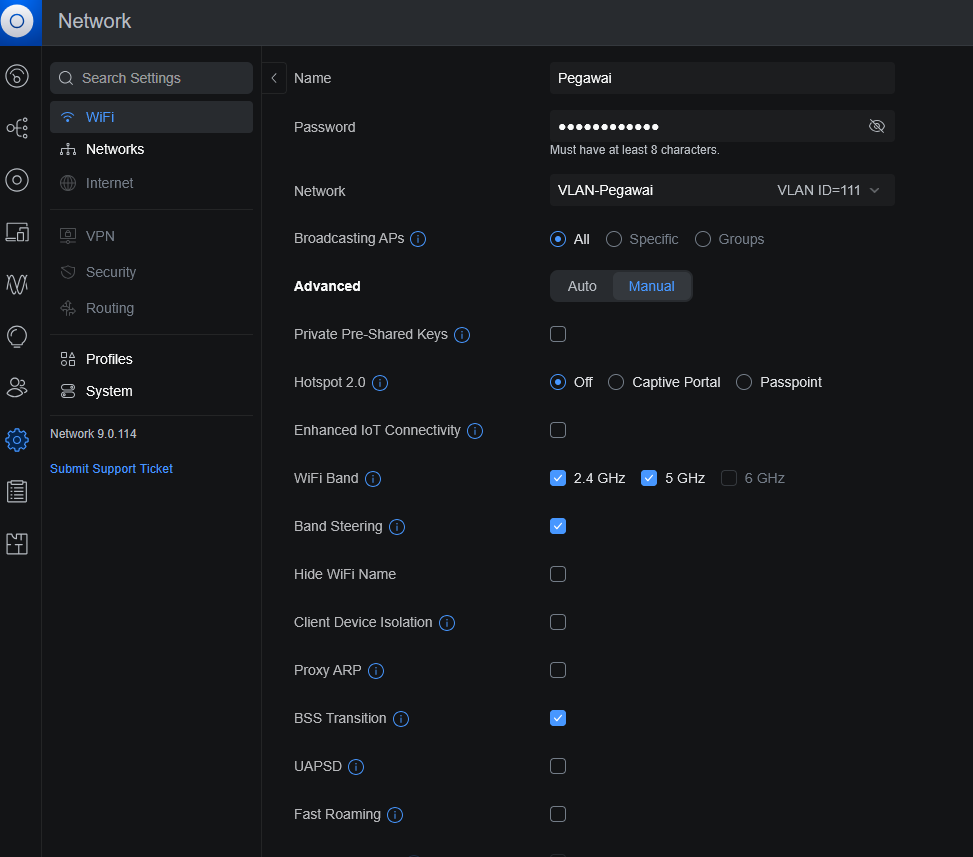Click the Search Settings field
973x857 pixels.
pos(151,78)
